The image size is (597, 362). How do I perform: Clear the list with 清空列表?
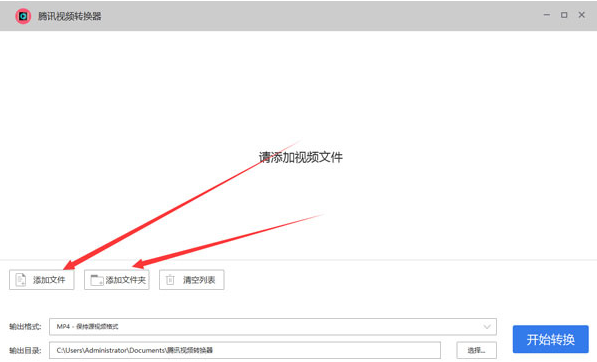click(192, 280)
